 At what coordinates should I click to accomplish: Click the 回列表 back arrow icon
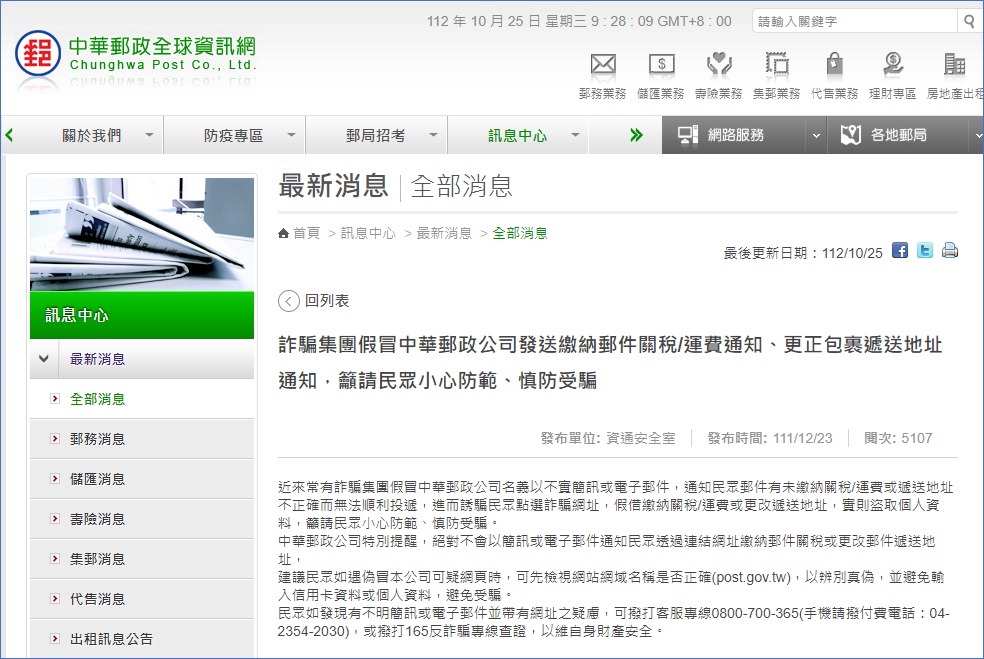289,301
